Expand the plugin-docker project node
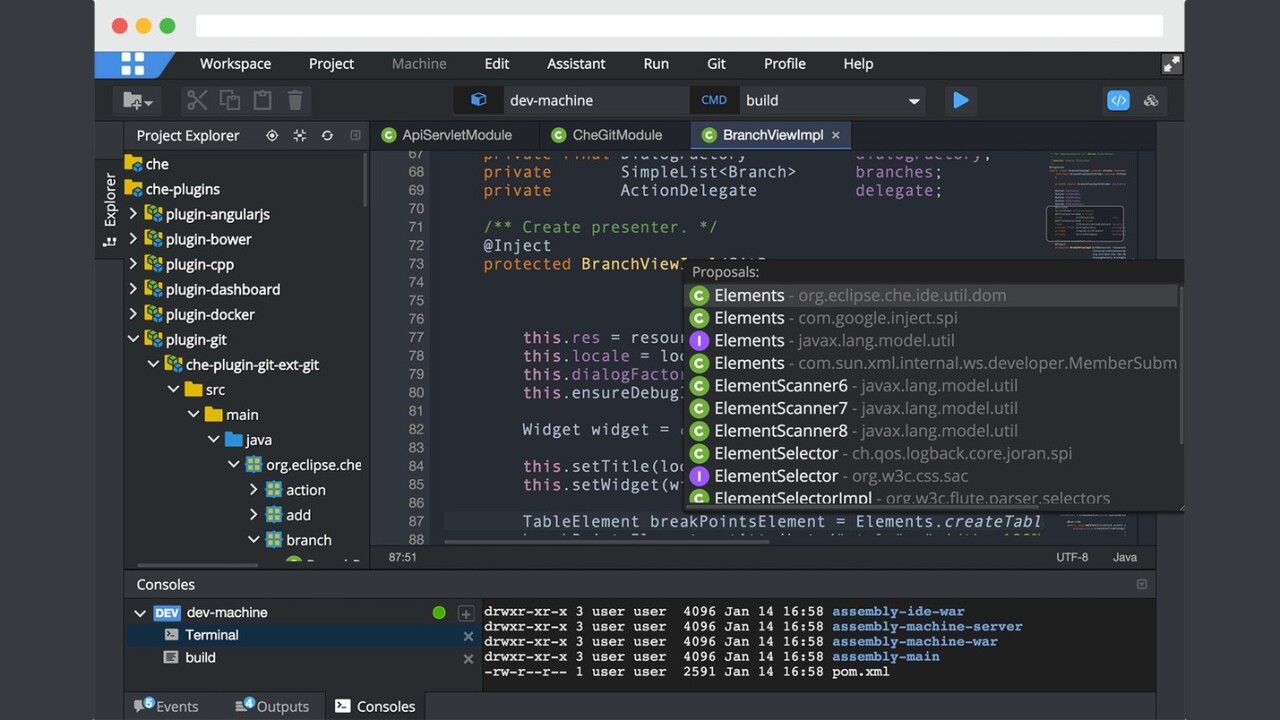The image size is (1280, 720). tap(133, 314)
